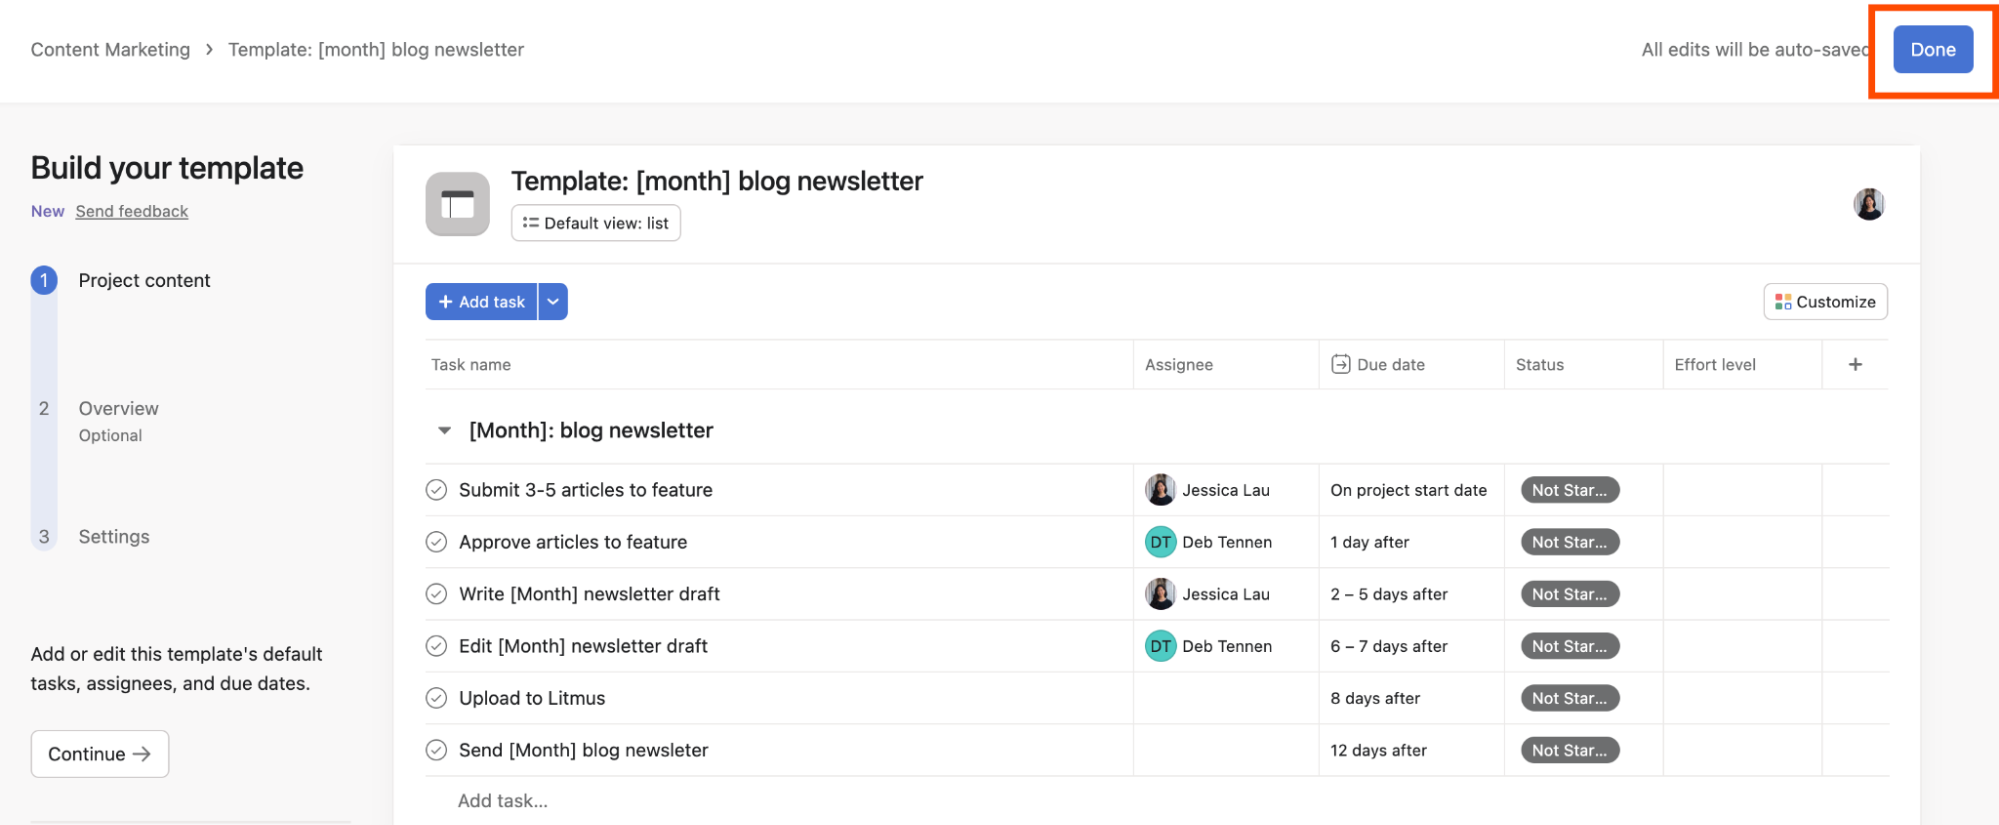Click the user avatar in template header
Image resolution: width=1999 pixels, height=825 pixels.
(x=1869, y=204)
